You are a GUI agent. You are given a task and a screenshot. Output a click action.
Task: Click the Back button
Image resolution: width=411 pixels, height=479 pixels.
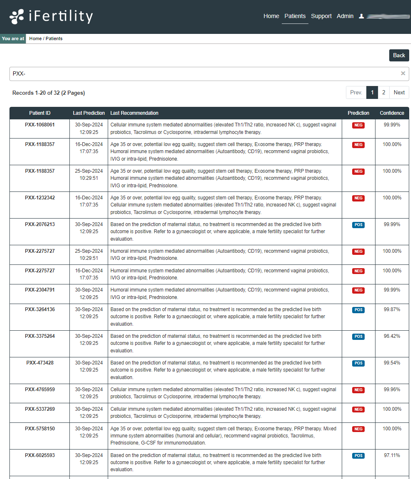pyautogui.click(x=399, y=55)
